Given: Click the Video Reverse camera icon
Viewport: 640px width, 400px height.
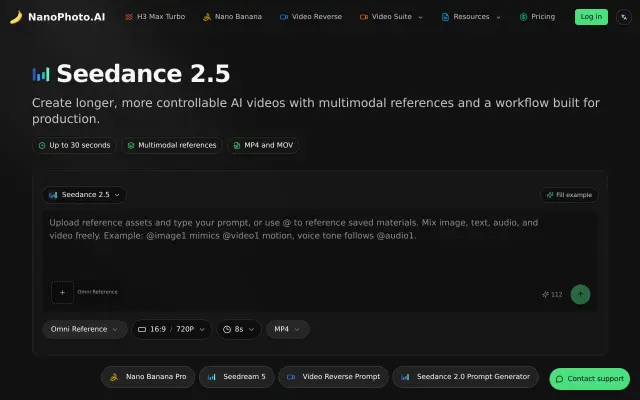Looking at the screenshot, I should pos(284,17).
